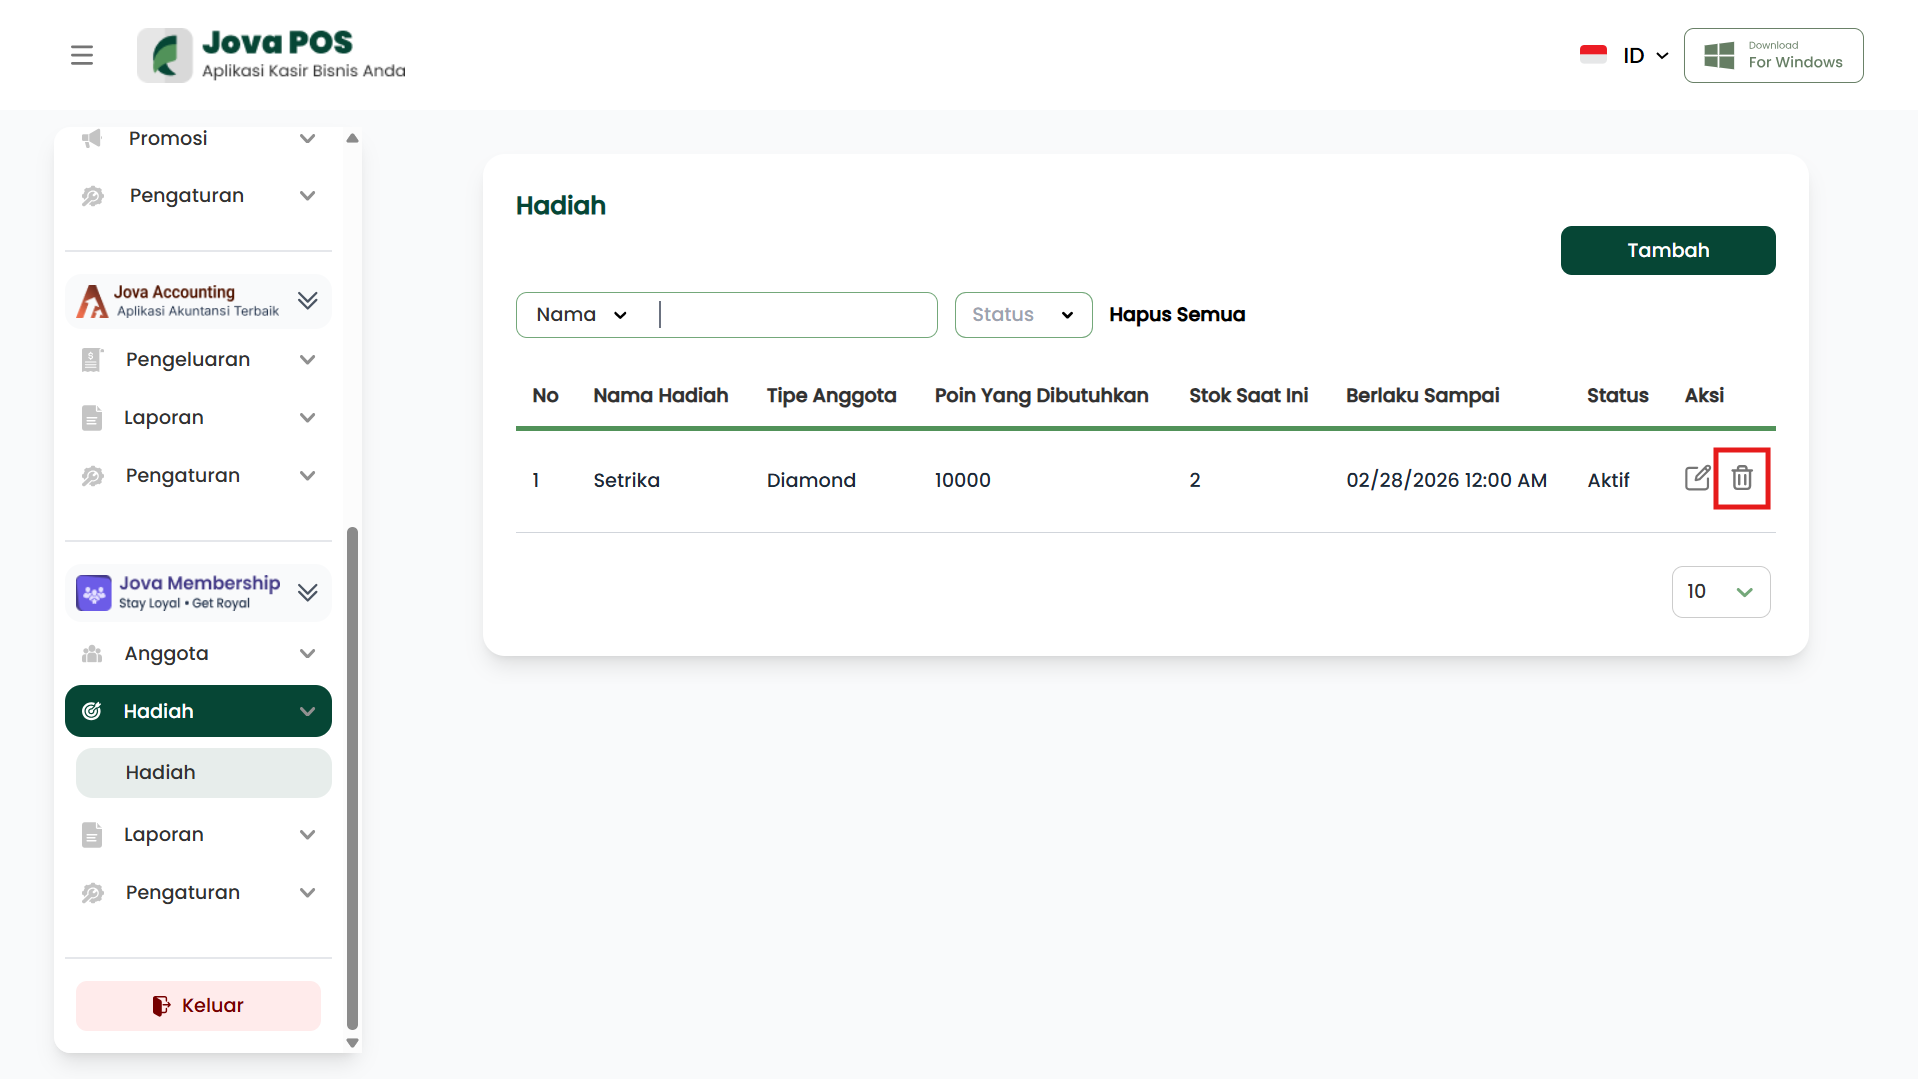Image resolution: width=1918 pixels, height=1079 pixels.
Task: Delete the Setrika reward with trash icon
Action: point(1741,478)
